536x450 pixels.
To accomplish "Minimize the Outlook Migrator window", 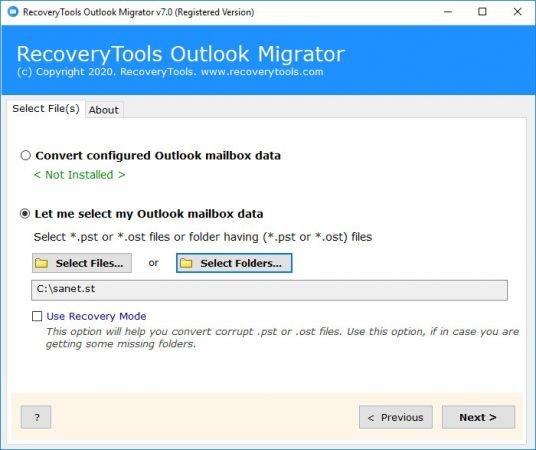I will tap(448, 12).
